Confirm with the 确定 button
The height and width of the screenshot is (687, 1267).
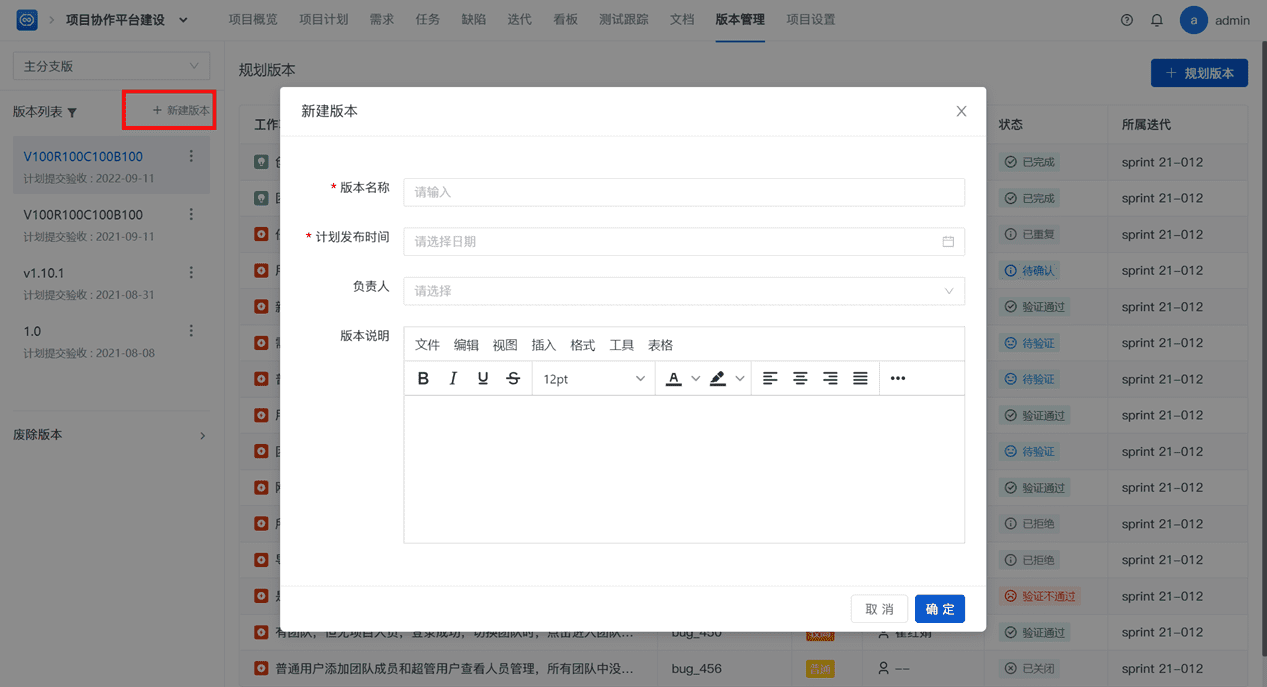coord(940,609)
